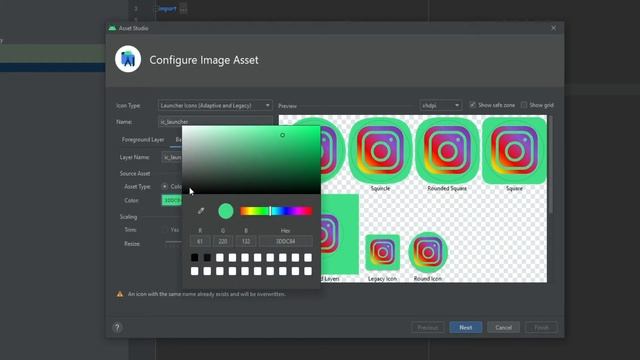Click the green Color field swatch
640x360 pixels.
(172, 200)
